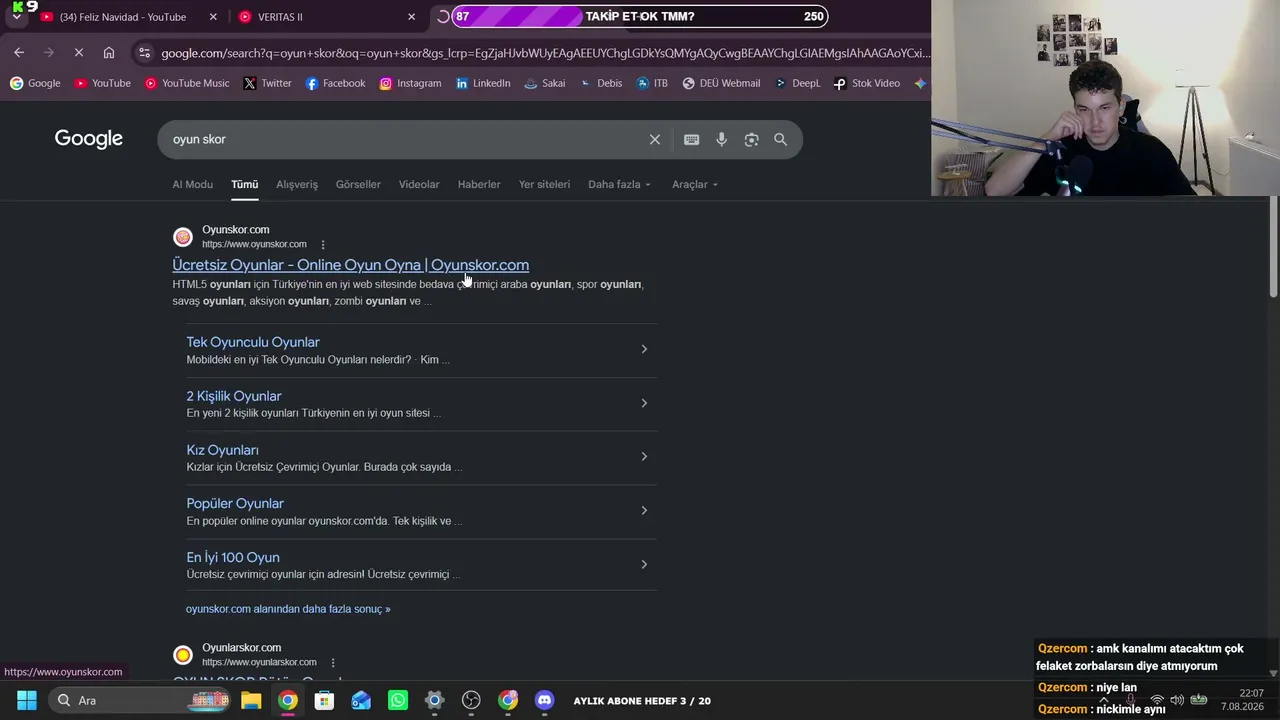Open the Sakai bookmark
The image size is (1280, 720).
[x=545, y=84]
